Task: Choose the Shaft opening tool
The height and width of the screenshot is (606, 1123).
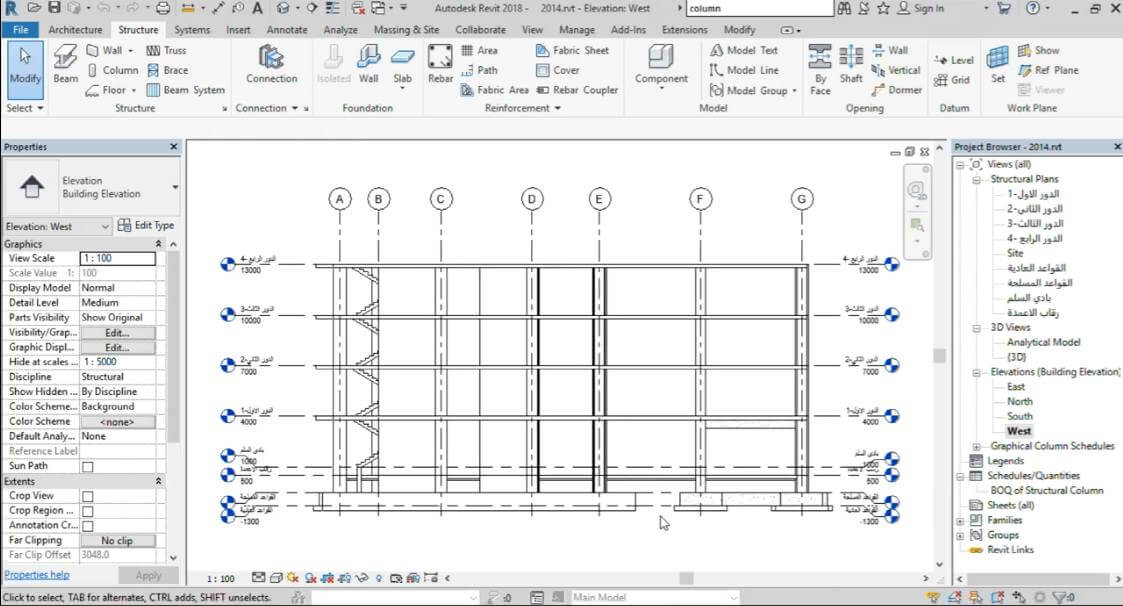Action: [851, 64]
